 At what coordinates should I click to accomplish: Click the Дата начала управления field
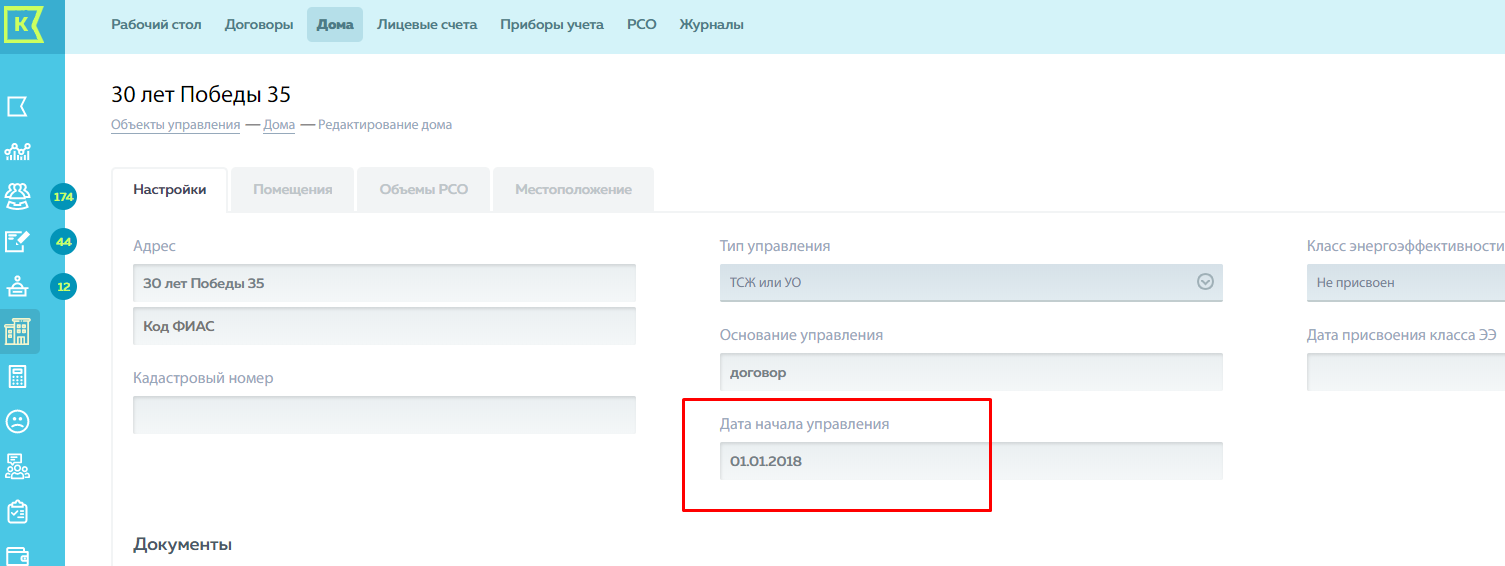click(x=971, y=461)
